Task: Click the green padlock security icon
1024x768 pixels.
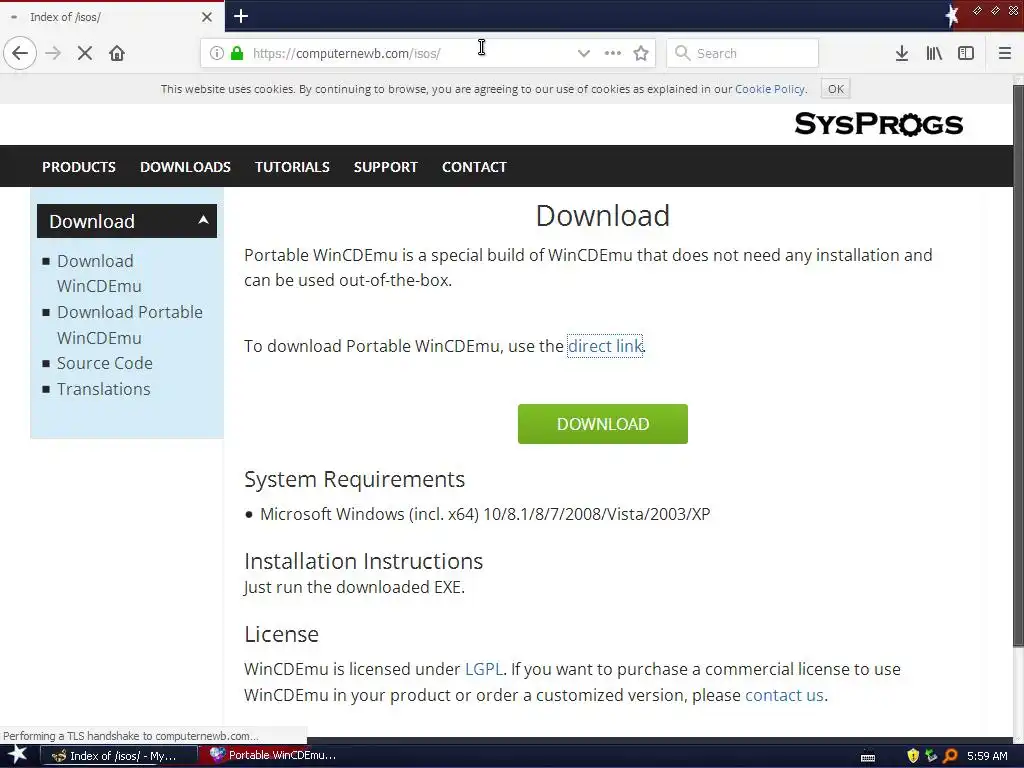Action: pos(237,53)
